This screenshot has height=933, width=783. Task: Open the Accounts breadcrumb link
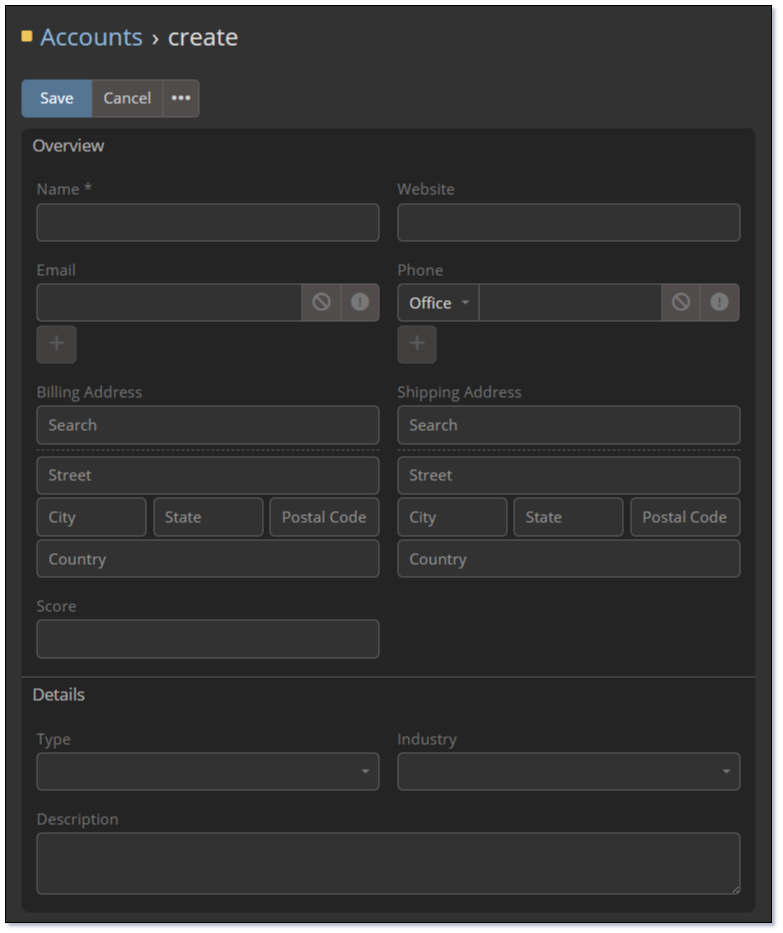click(92, 37)
